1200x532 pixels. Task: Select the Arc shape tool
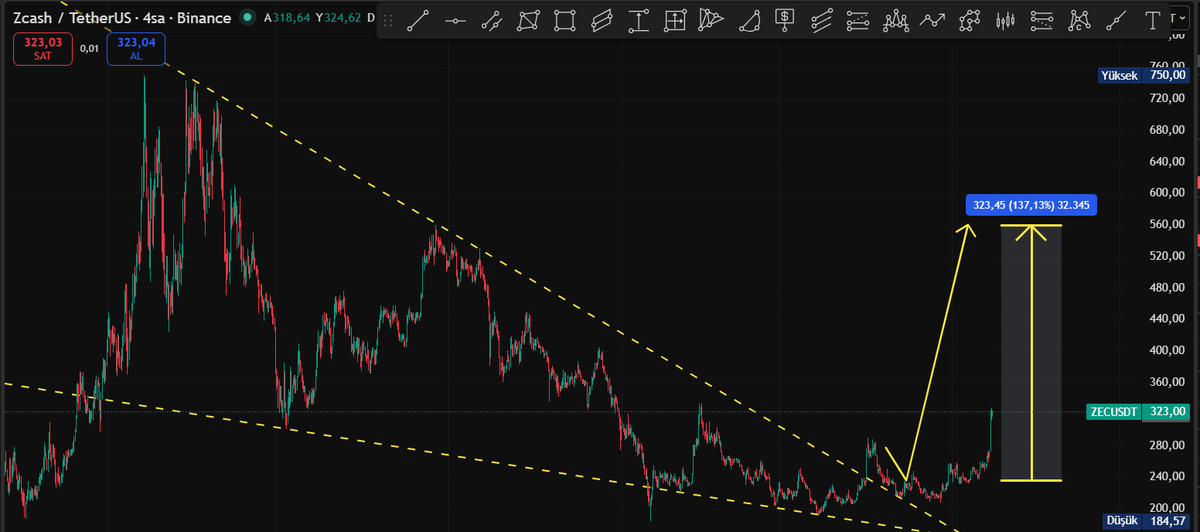click(748, 19)
